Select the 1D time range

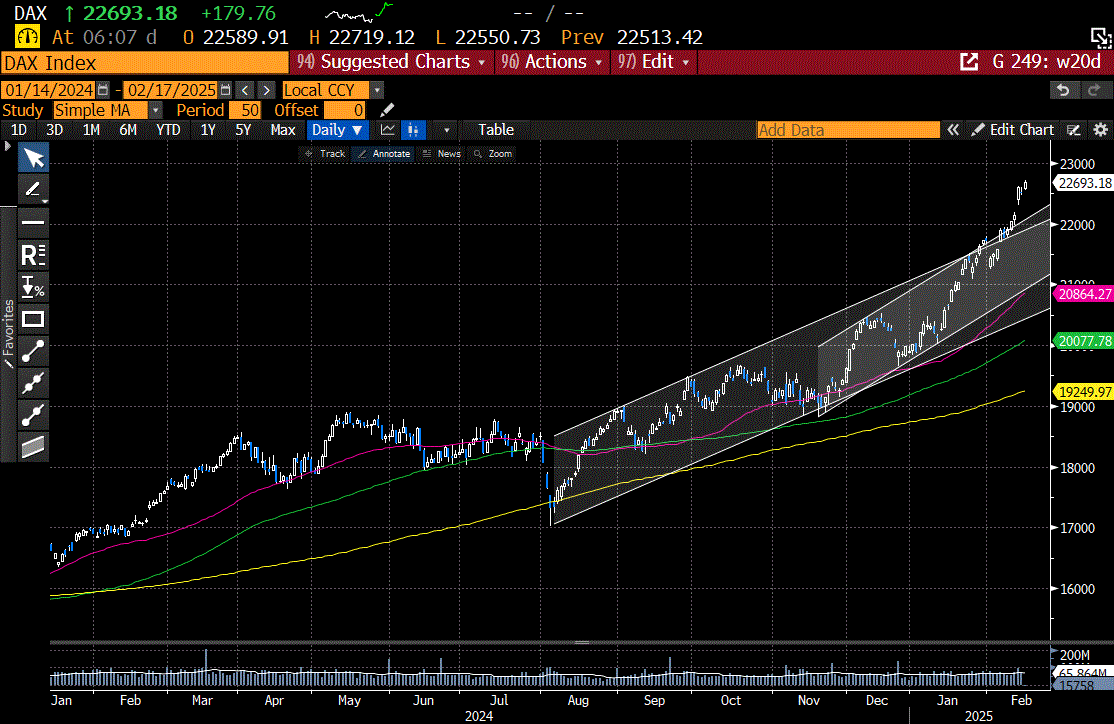(18, 130)
